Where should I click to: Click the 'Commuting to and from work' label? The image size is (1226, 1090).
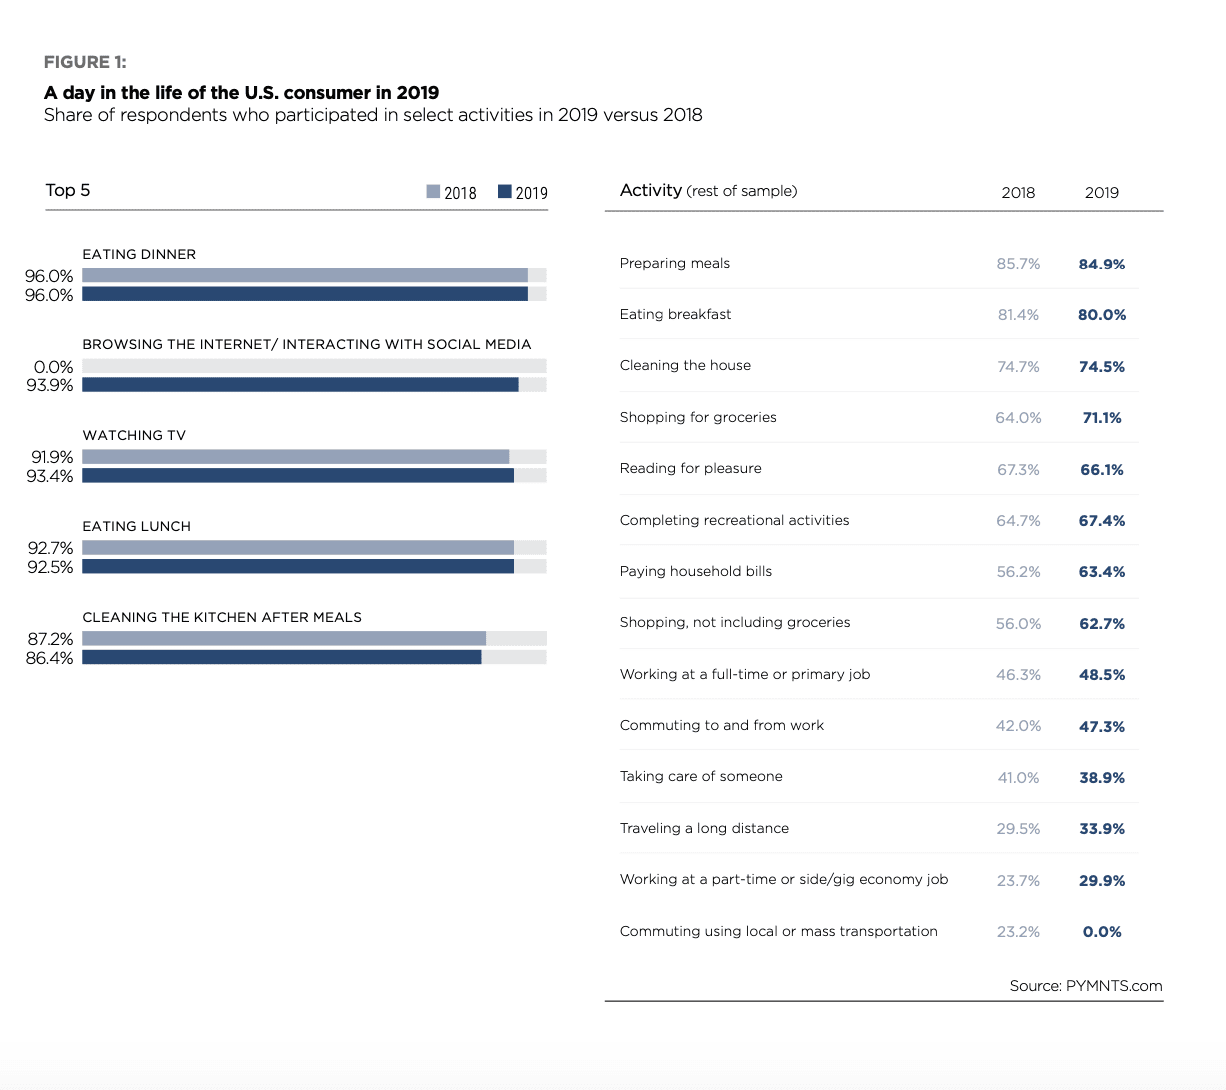[x=722, y=725]
